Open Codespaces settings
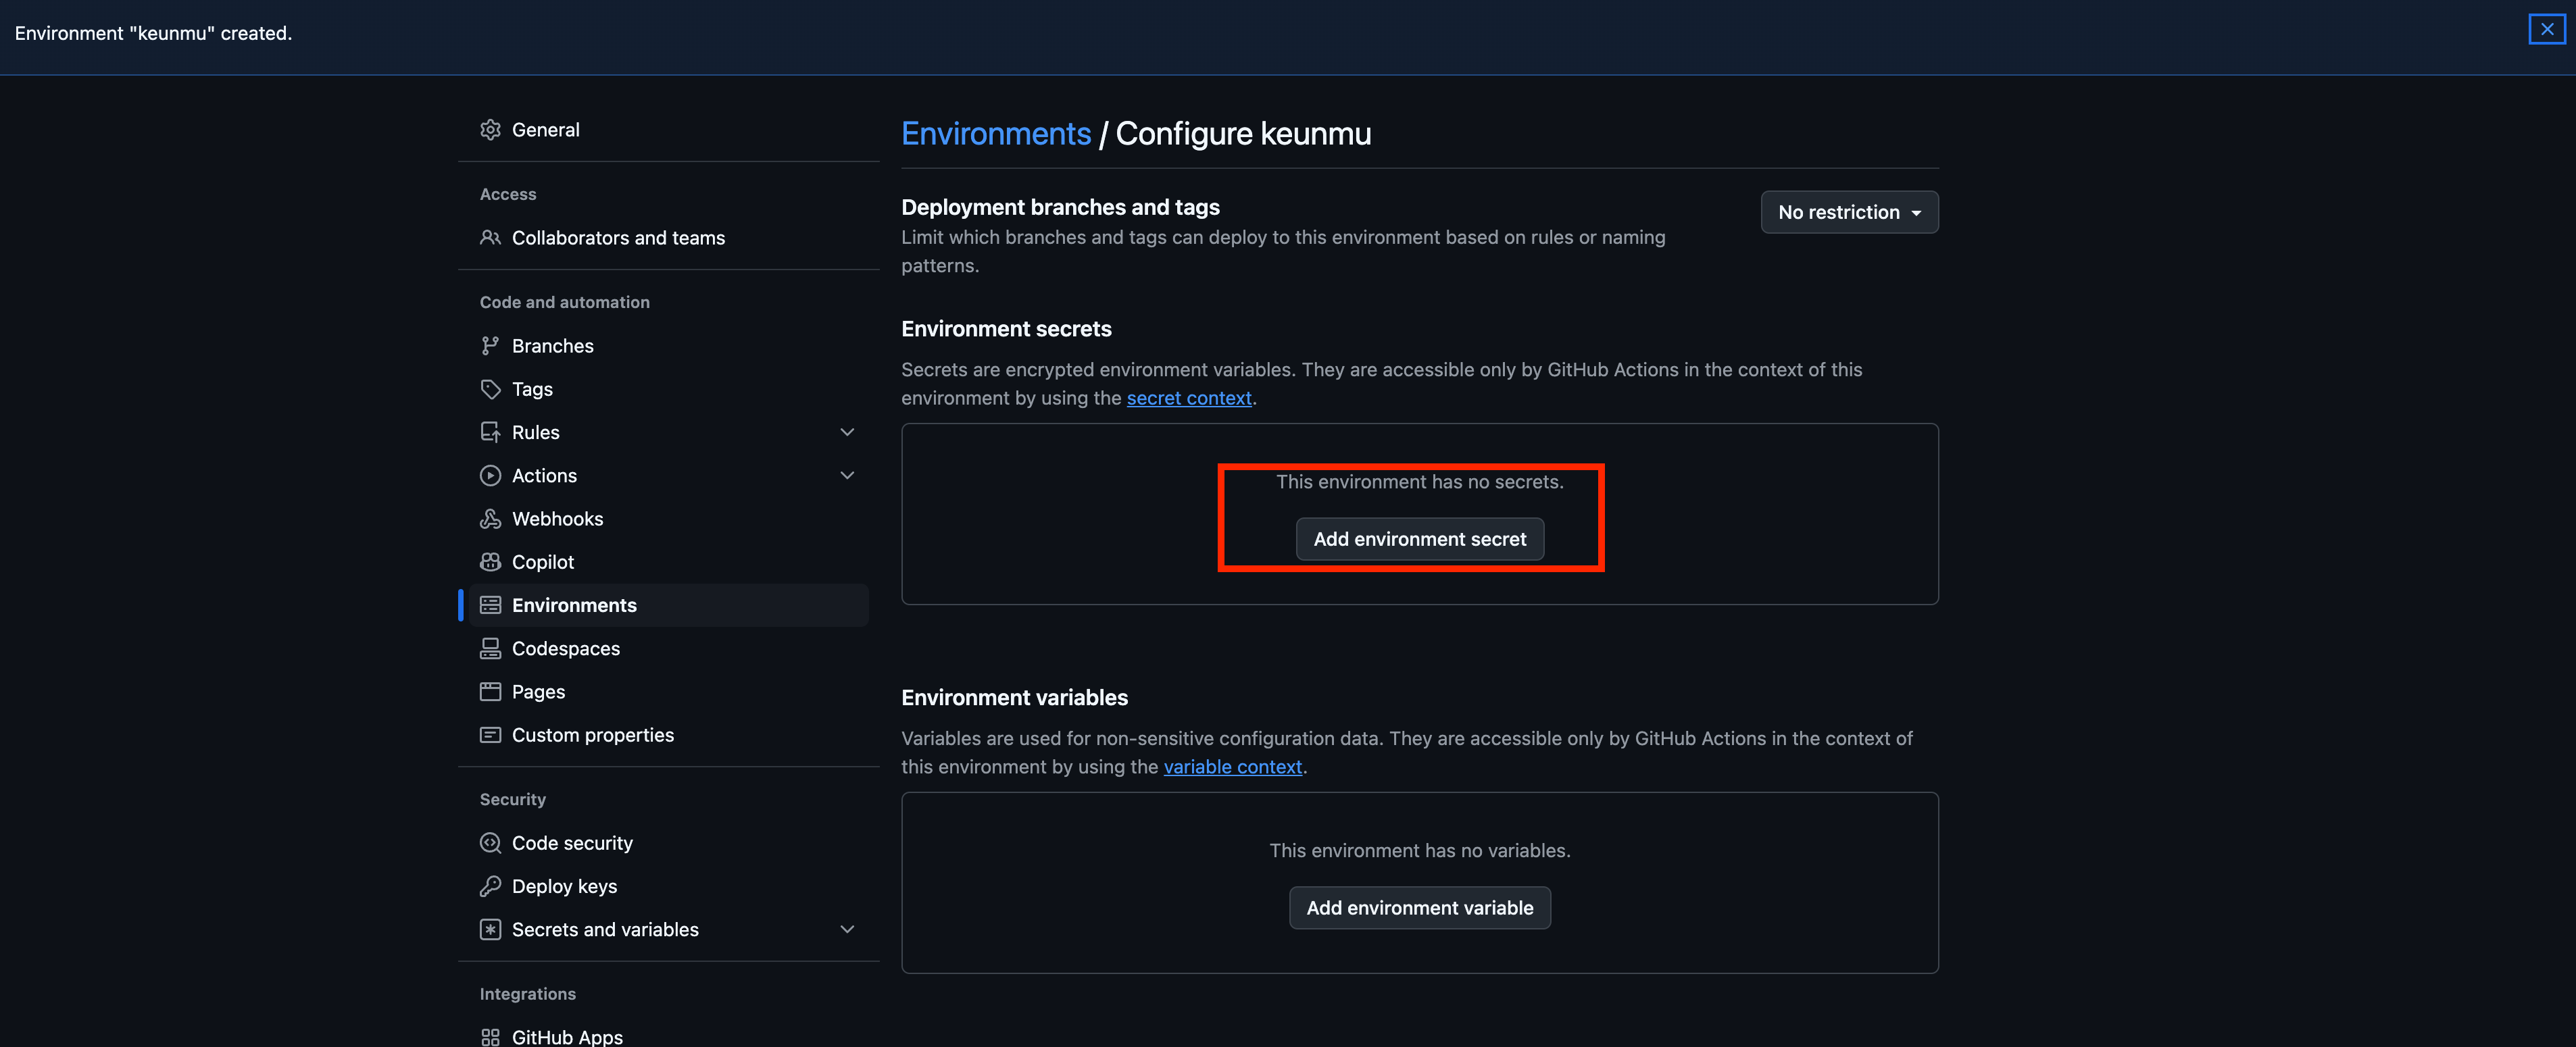Image resolution: width=2576 pixels, height=1047 pixels. (x=668, y=649)
